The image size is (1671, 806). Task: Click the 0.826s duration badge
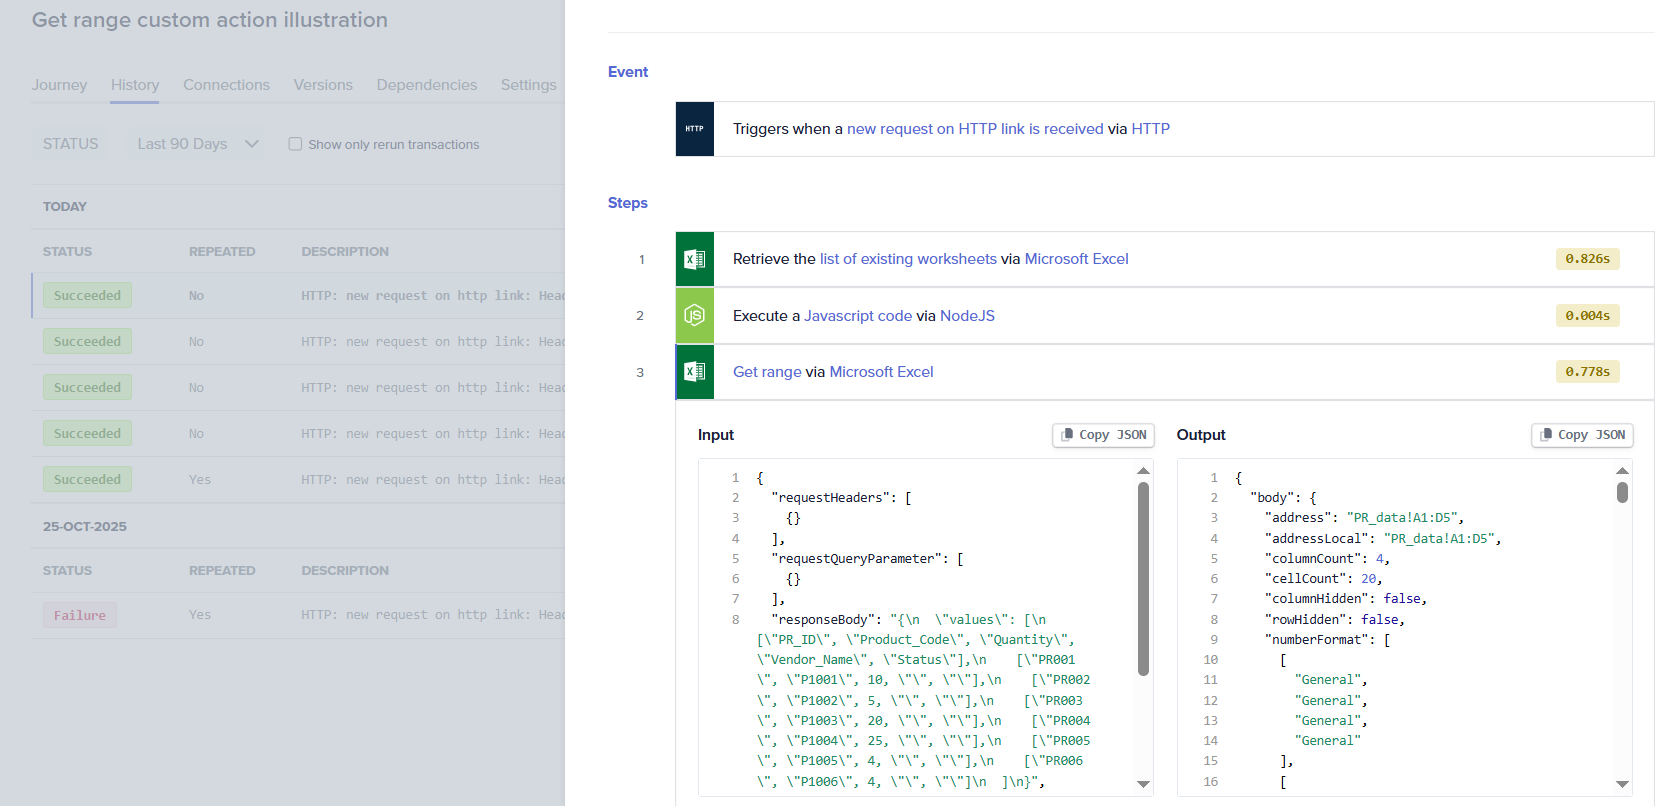[1587, 259]
